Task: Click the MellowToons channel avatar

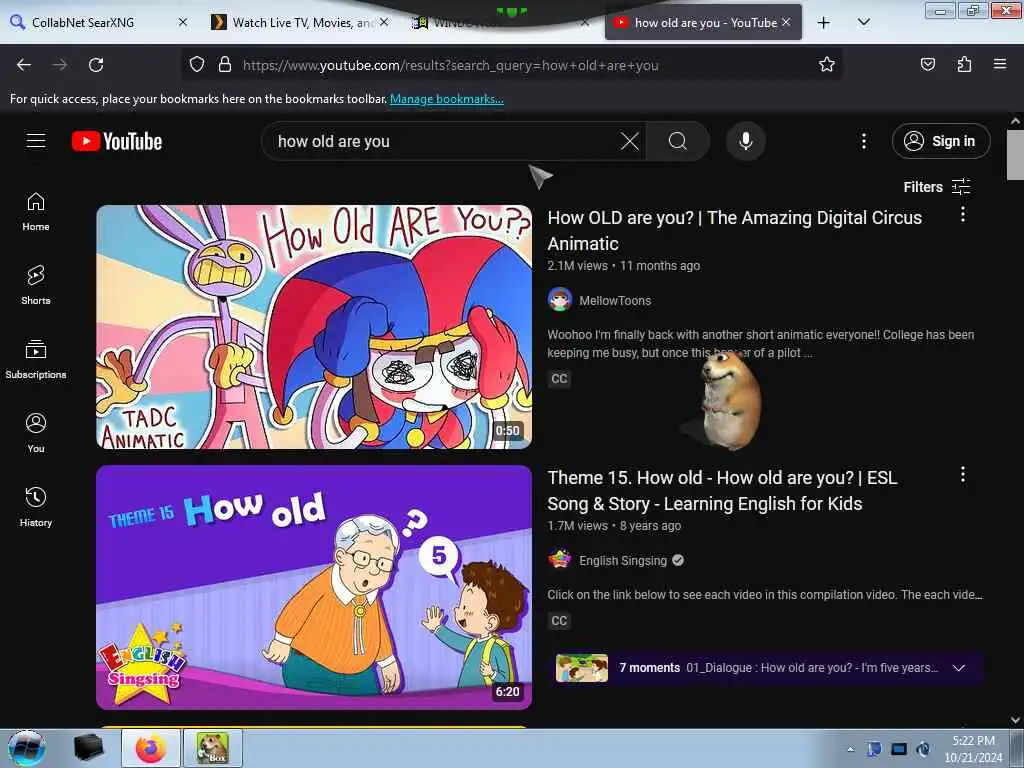Action: point(560,300)
